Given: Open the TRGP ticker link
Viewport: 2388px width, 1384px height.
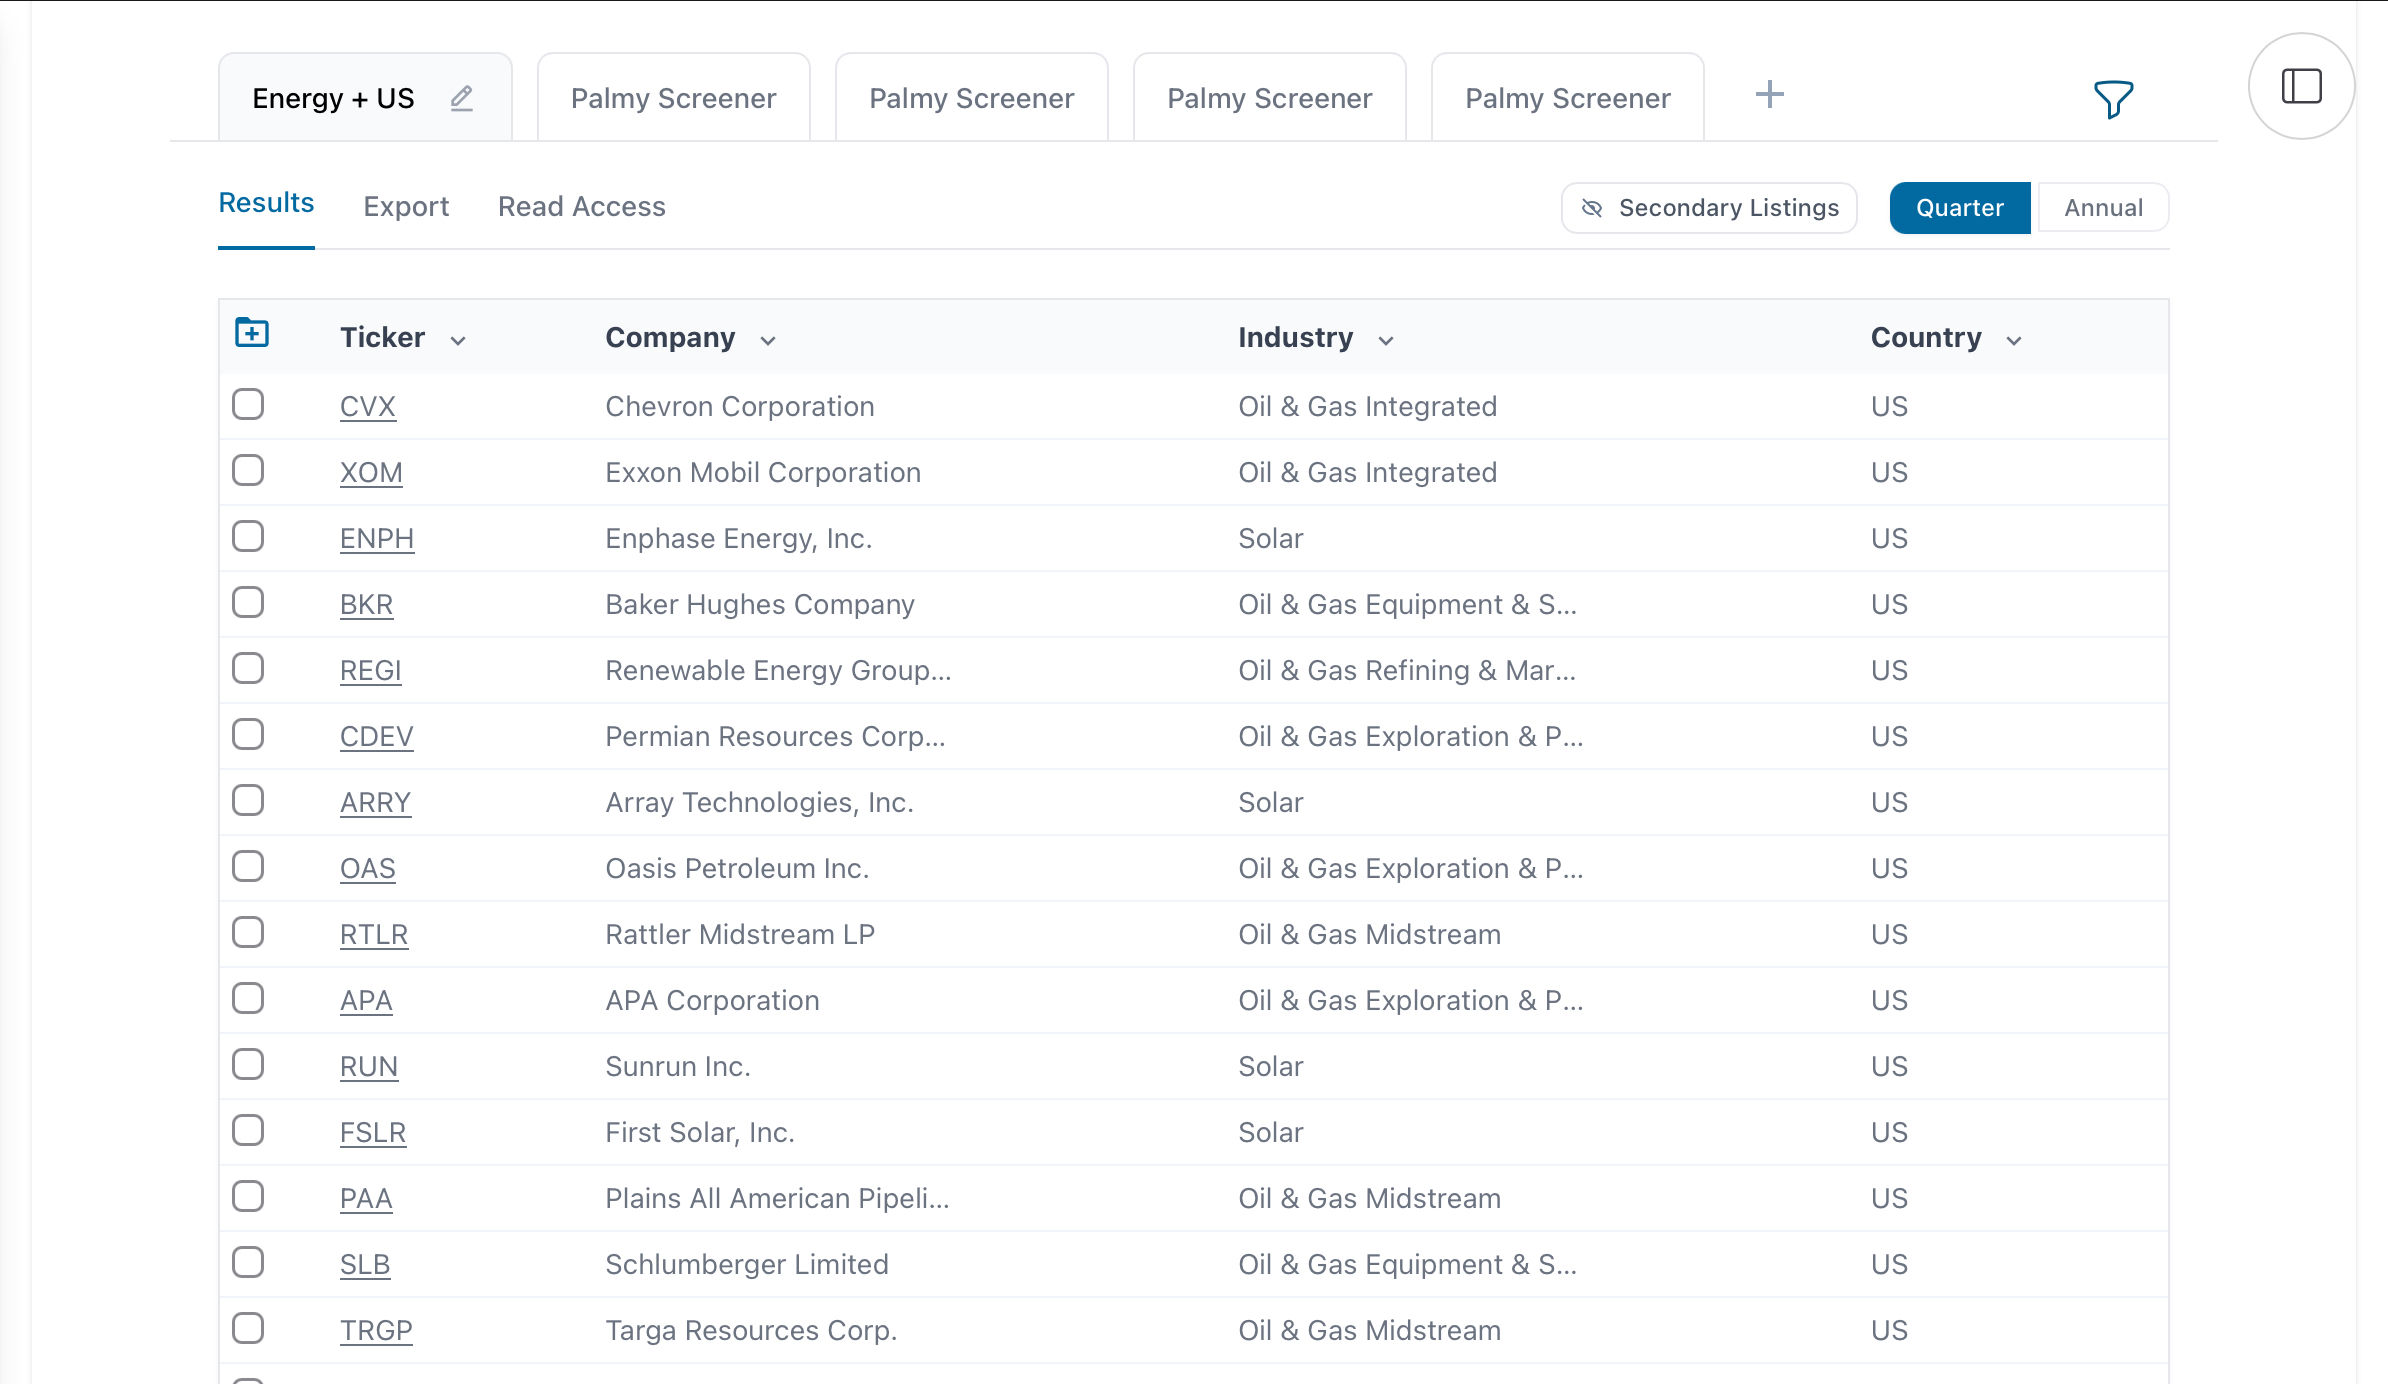Looking at the screenshot, I should pyautogui.click(x=376, y=1331).
